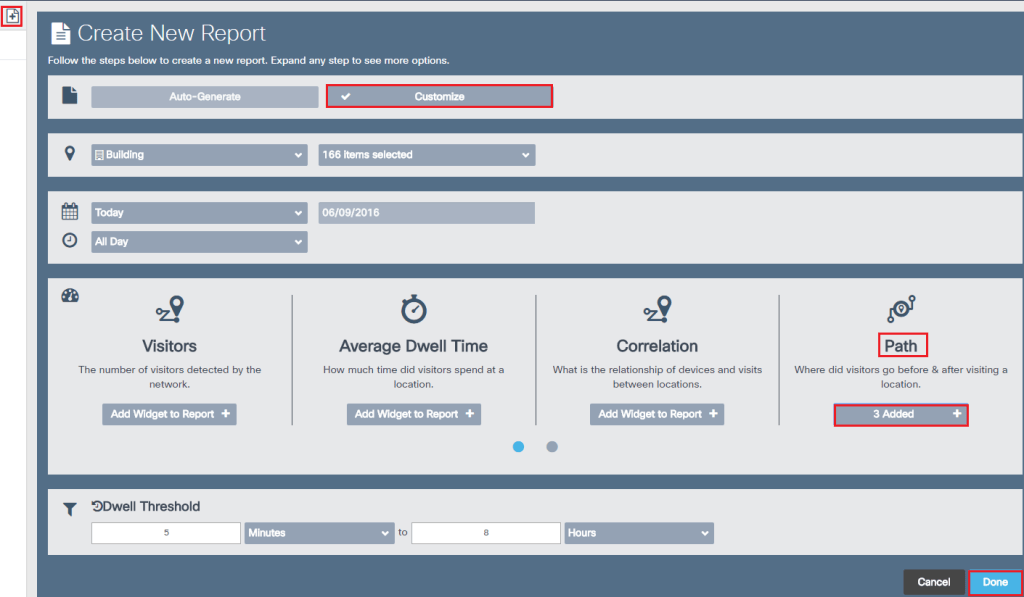The height and width of the screenshot is (597, 1024).
Task: Click the dwell threshold maximum field with 8
Action: click(x=486, y=533)
